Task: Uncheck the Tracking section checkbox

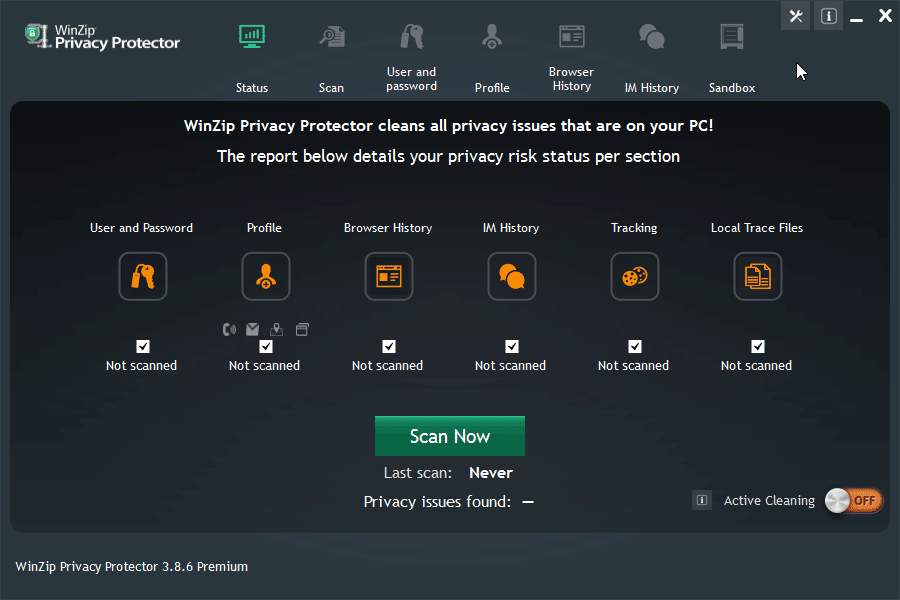Action: [x=635, y=346]
